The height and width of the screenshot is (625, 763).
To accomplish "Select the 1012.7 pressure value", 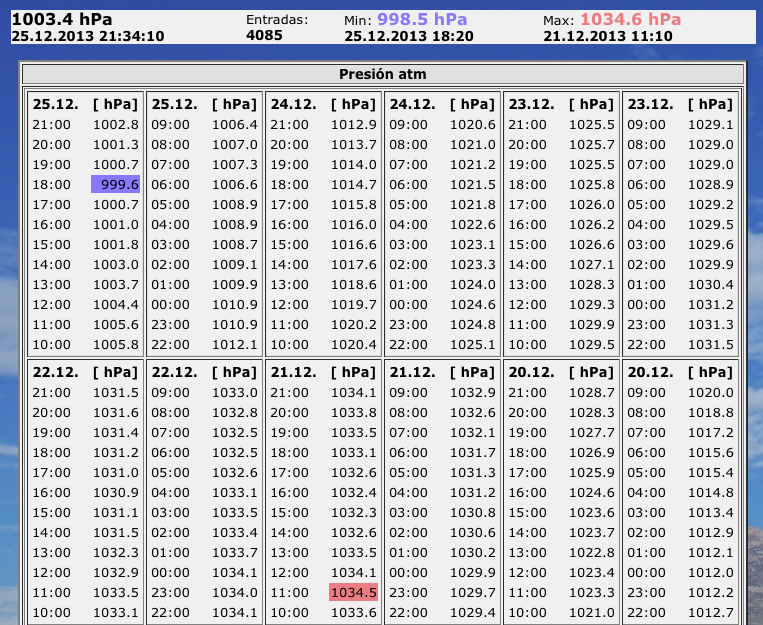I will [x=710, y=612].
